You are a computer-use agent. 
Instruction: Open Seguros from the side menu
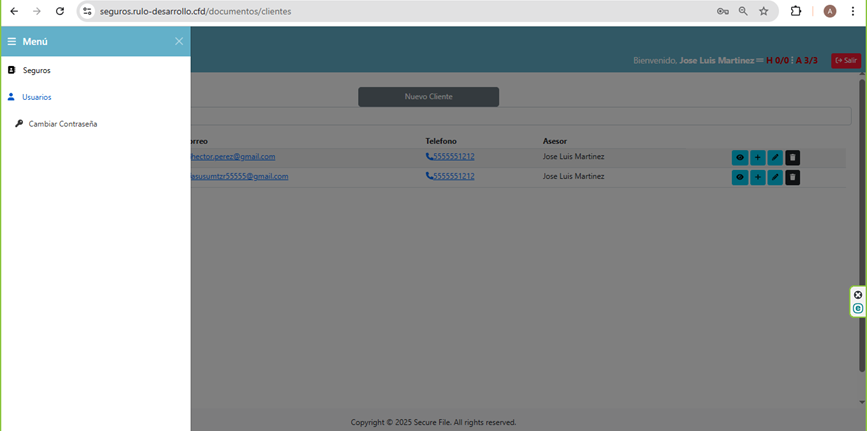[36, 70]
